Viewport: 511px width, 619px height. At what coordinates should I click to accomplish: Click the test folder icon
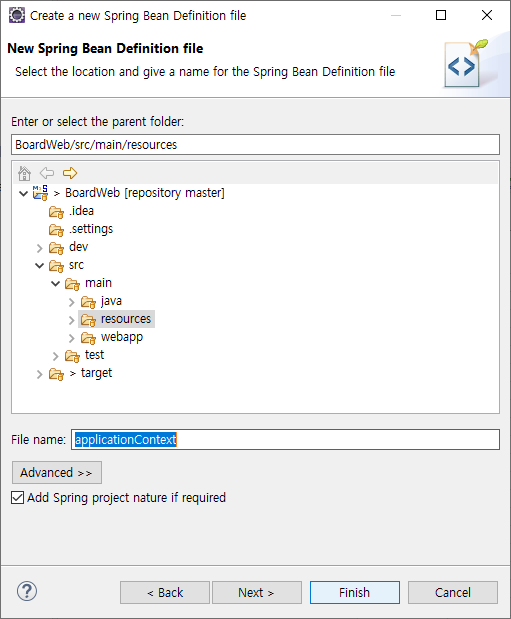pos(72,356)
